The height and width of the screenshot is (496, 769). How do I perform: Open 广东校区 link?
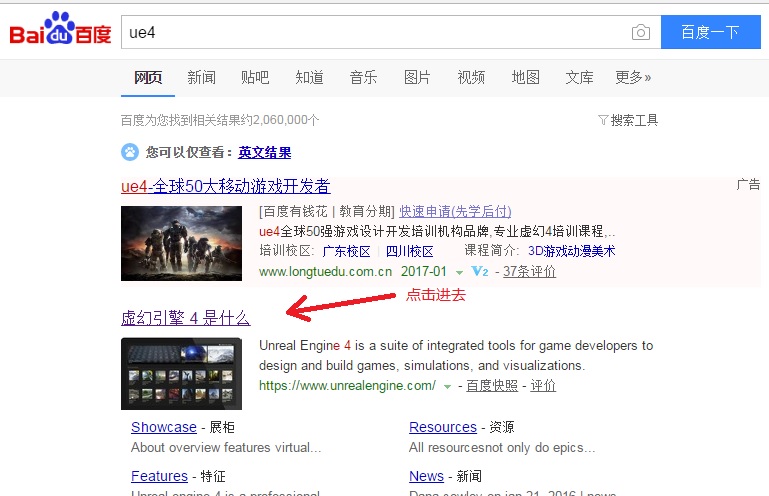[x=346, y=251]
